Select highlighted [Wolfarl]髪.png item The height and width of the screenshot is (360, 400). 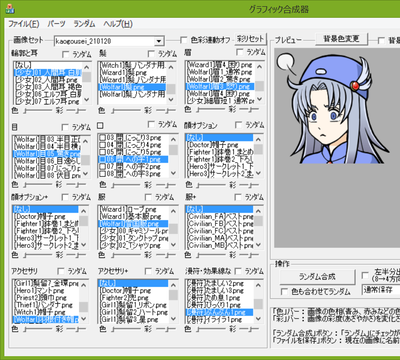pyautogui.click(x=132, y=87)
